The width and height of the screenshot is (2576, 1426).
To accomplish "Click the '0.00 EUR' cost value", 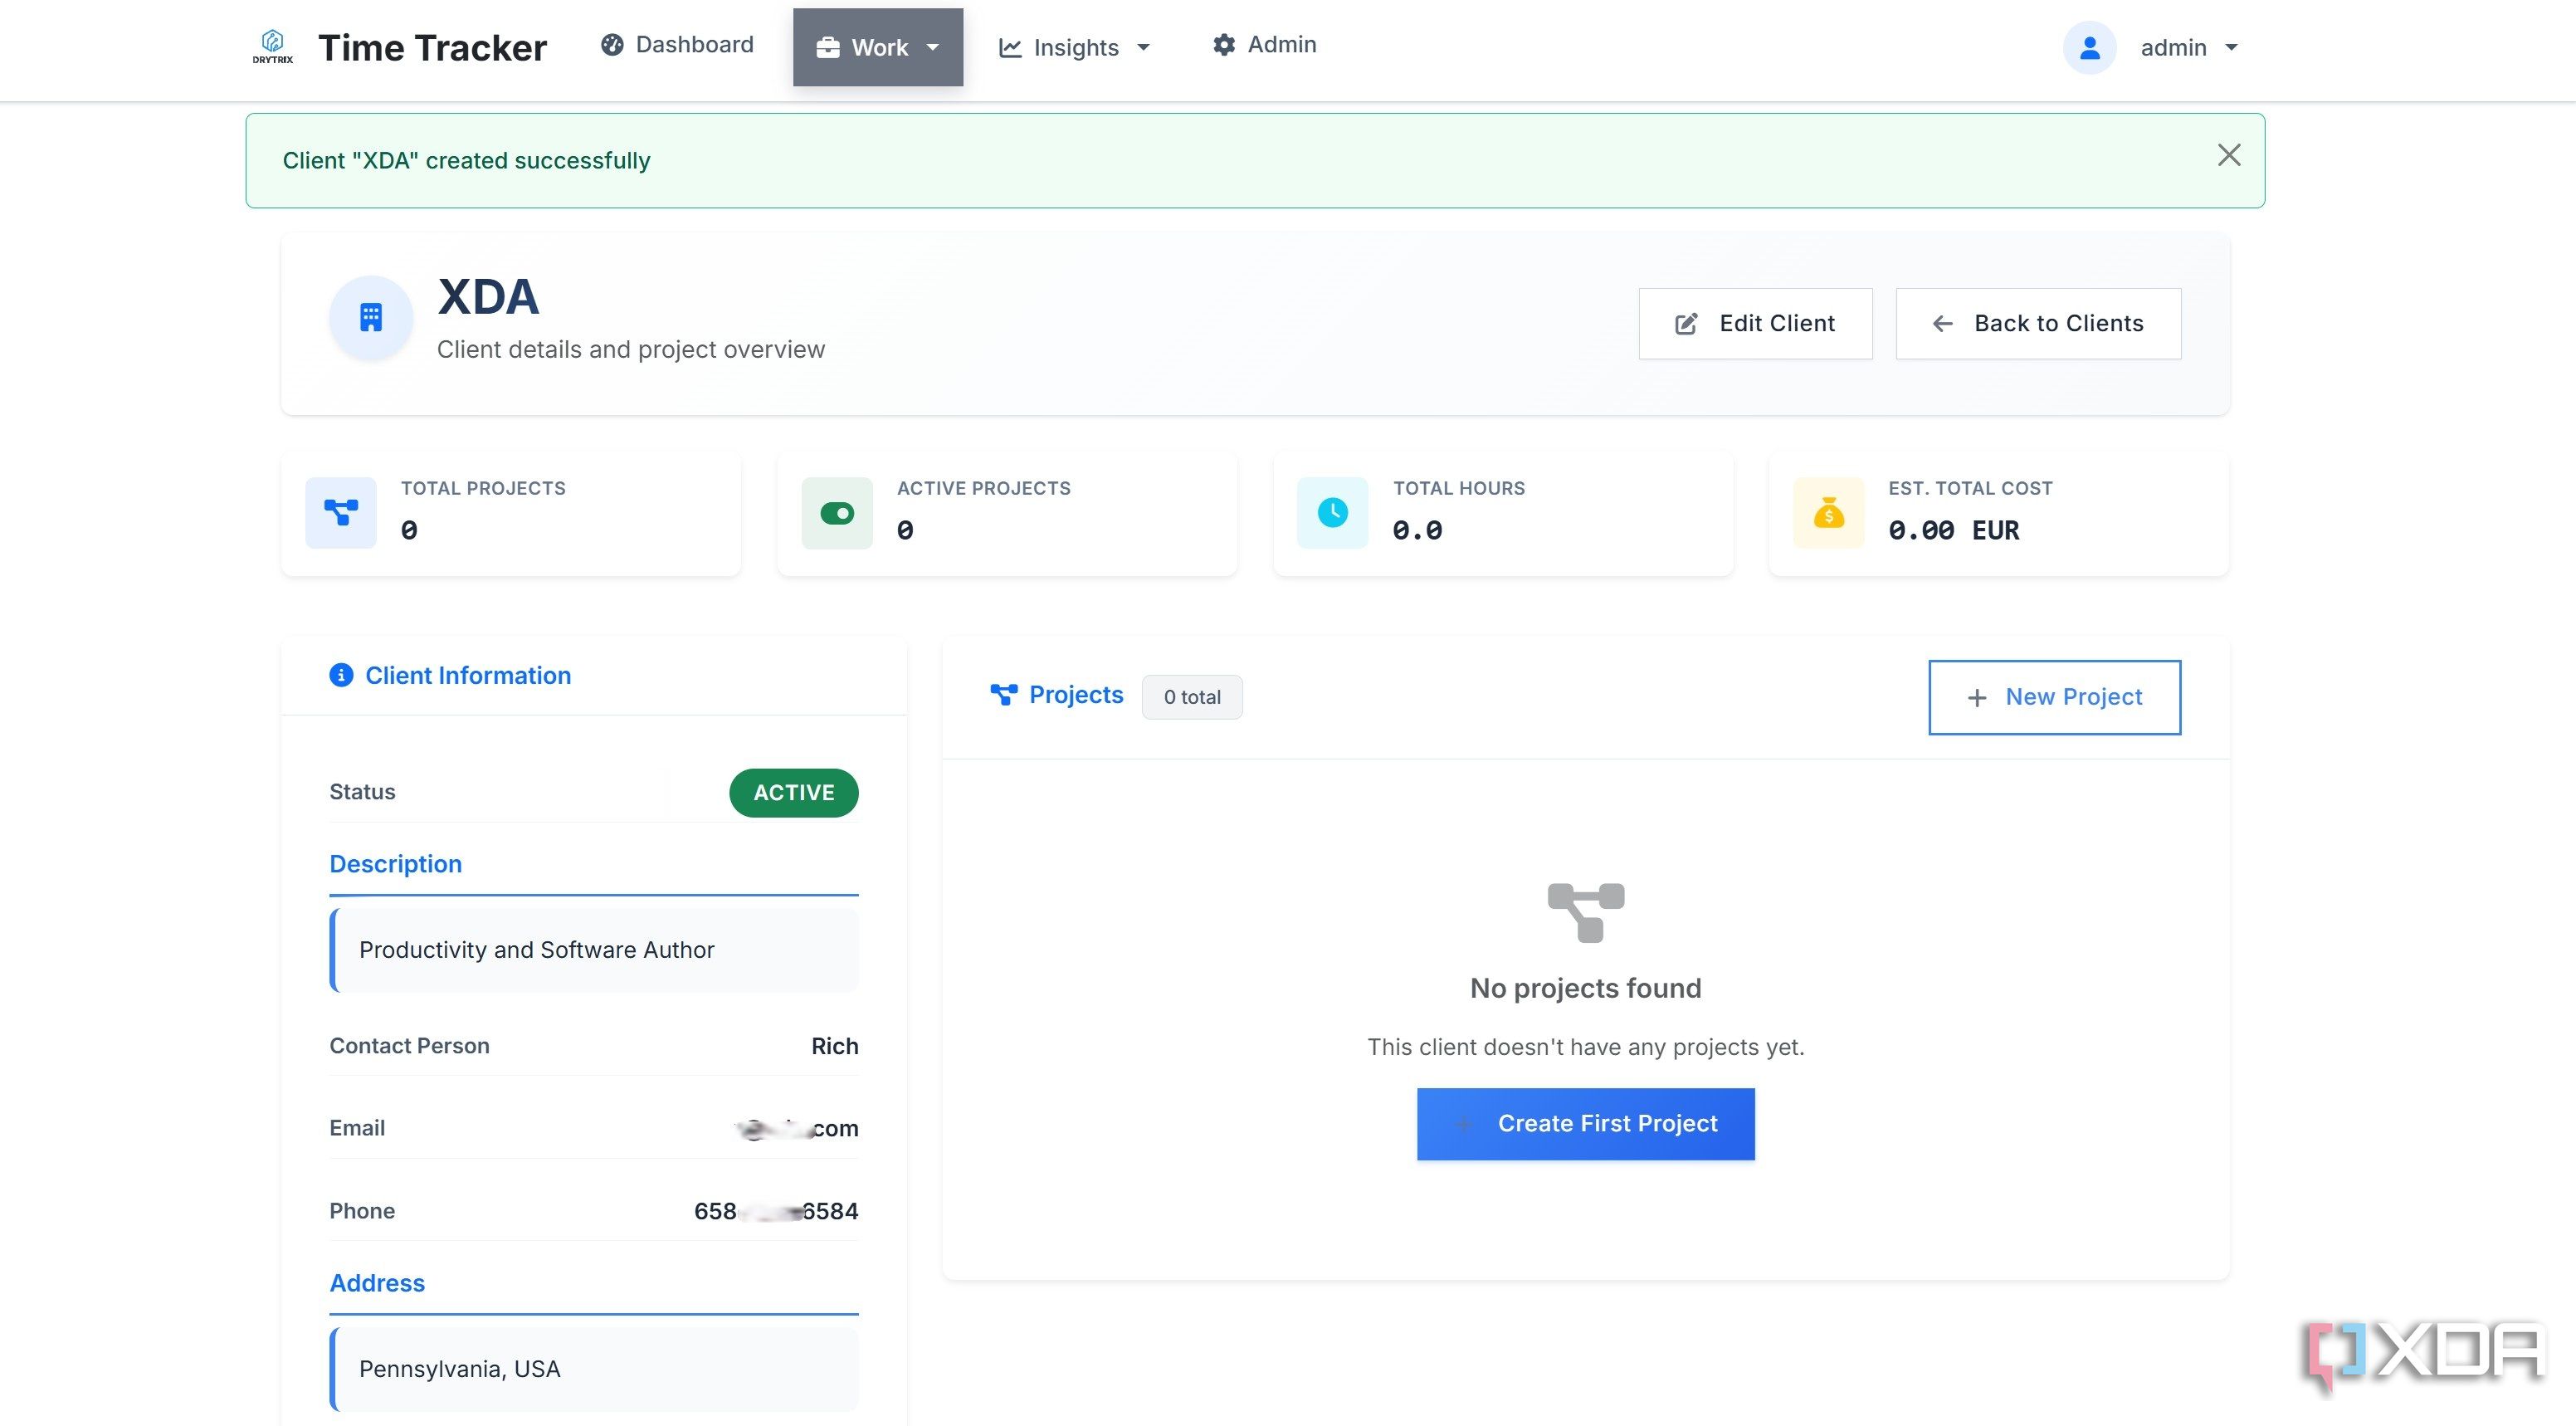I will 1953,530.
